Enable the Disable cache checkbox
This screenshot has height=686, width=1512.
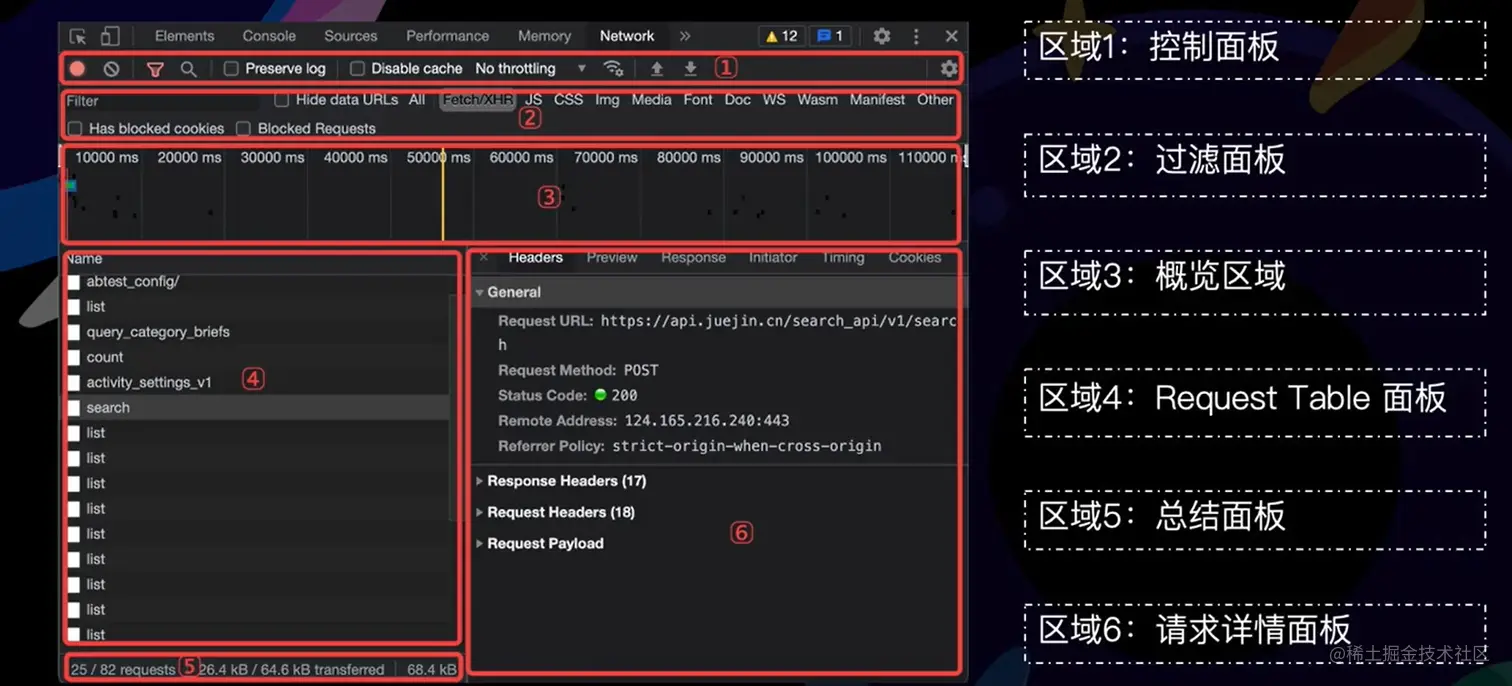point(357,69)
